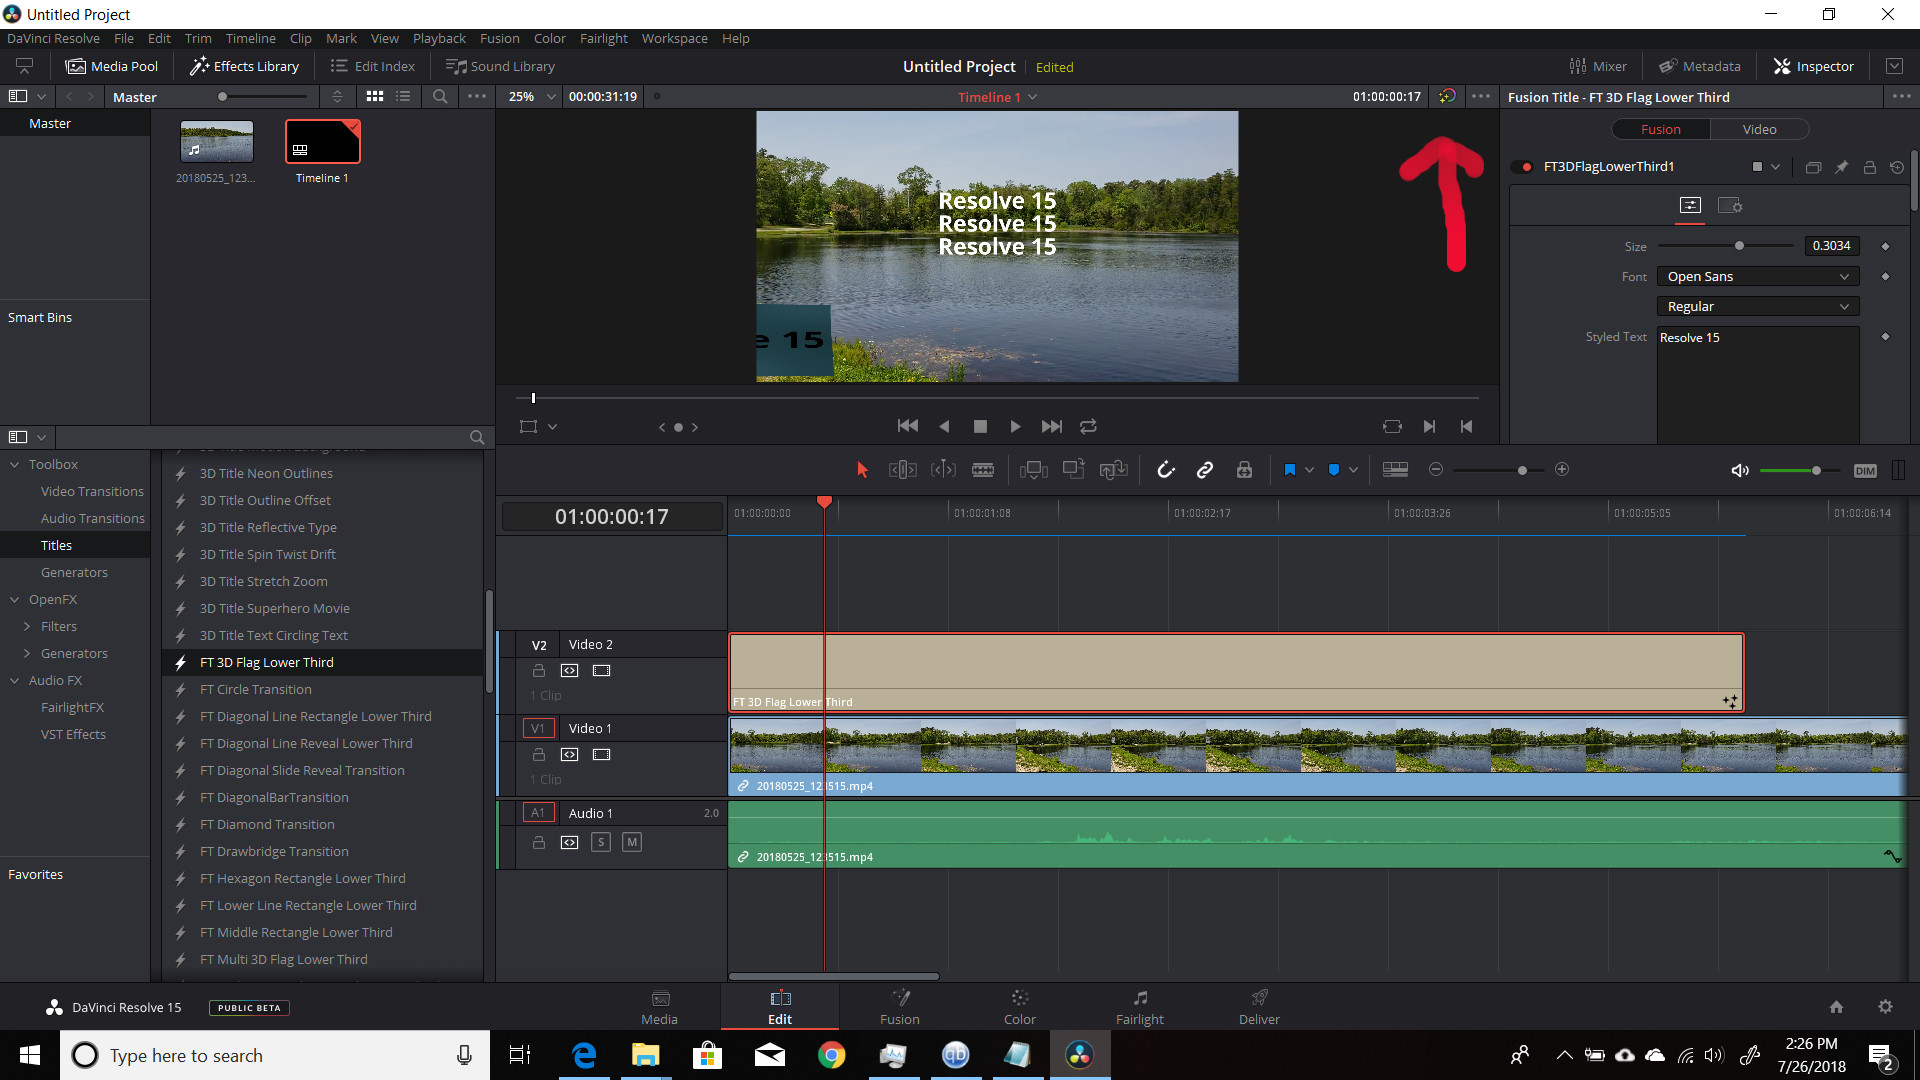Expand OpenFX Filters subcategory
1920x1080 pixels.
[x=27, y=626]
